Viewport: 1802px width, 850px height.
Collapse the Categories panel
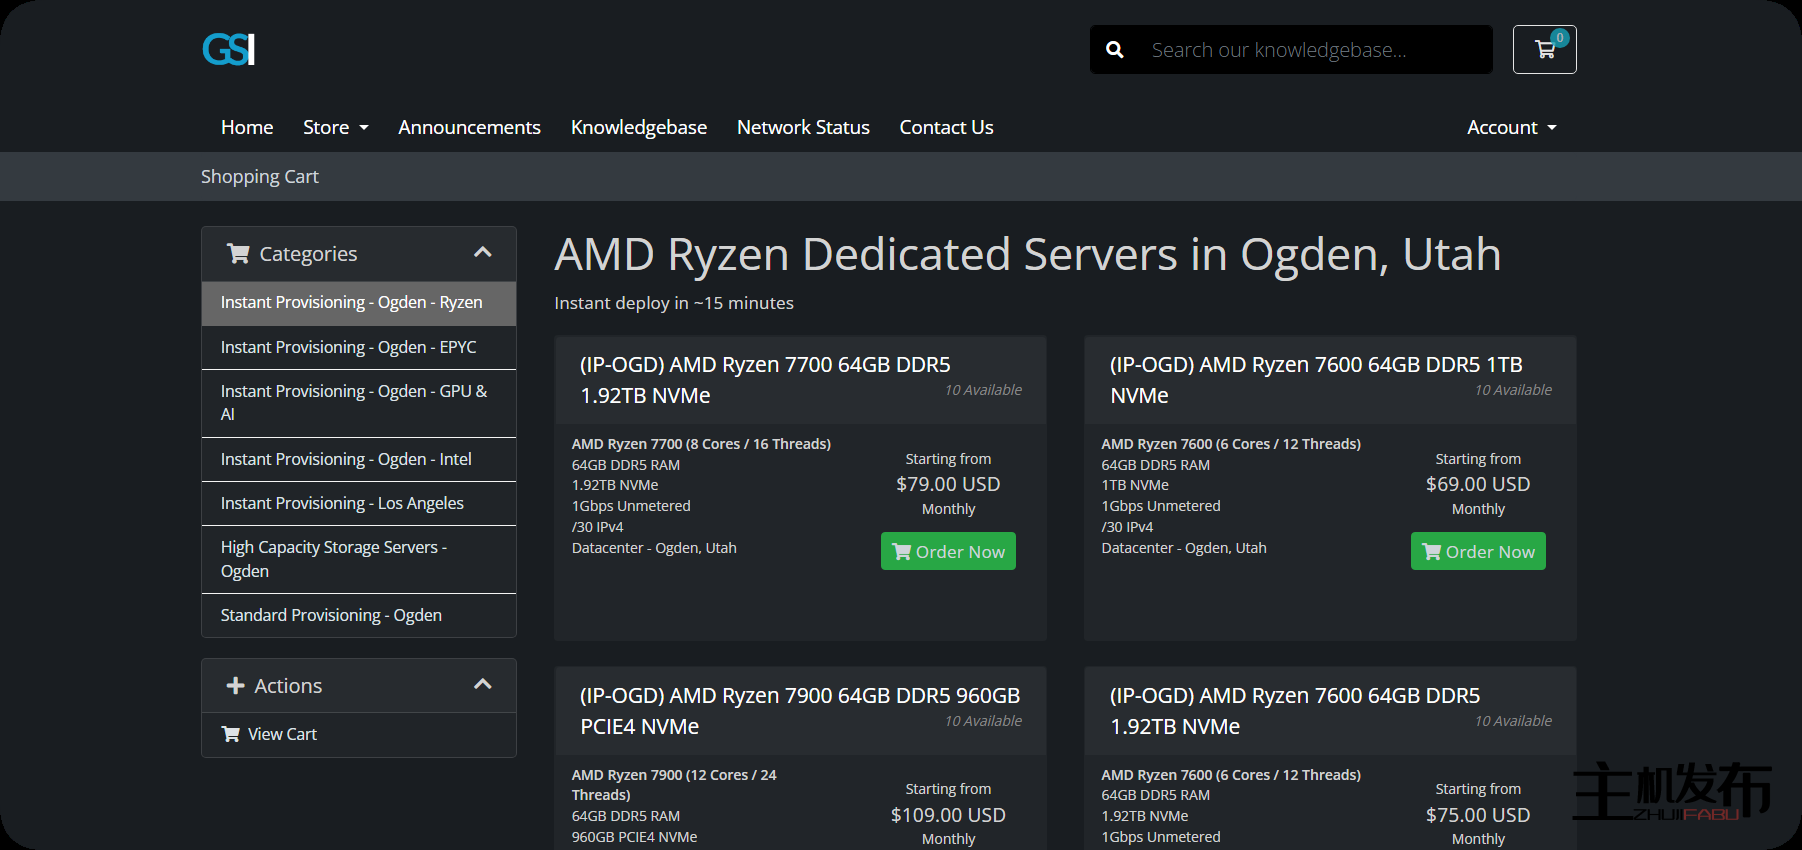click(483, 253)
